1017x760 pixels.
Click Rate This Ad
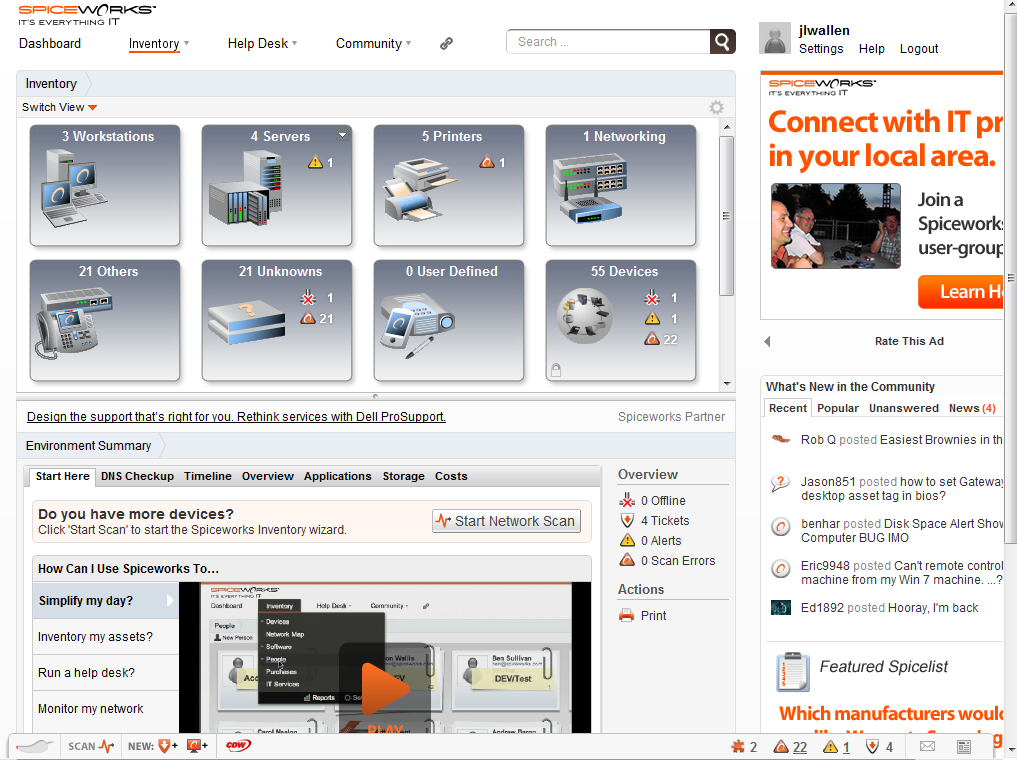(x=909, y=341)
